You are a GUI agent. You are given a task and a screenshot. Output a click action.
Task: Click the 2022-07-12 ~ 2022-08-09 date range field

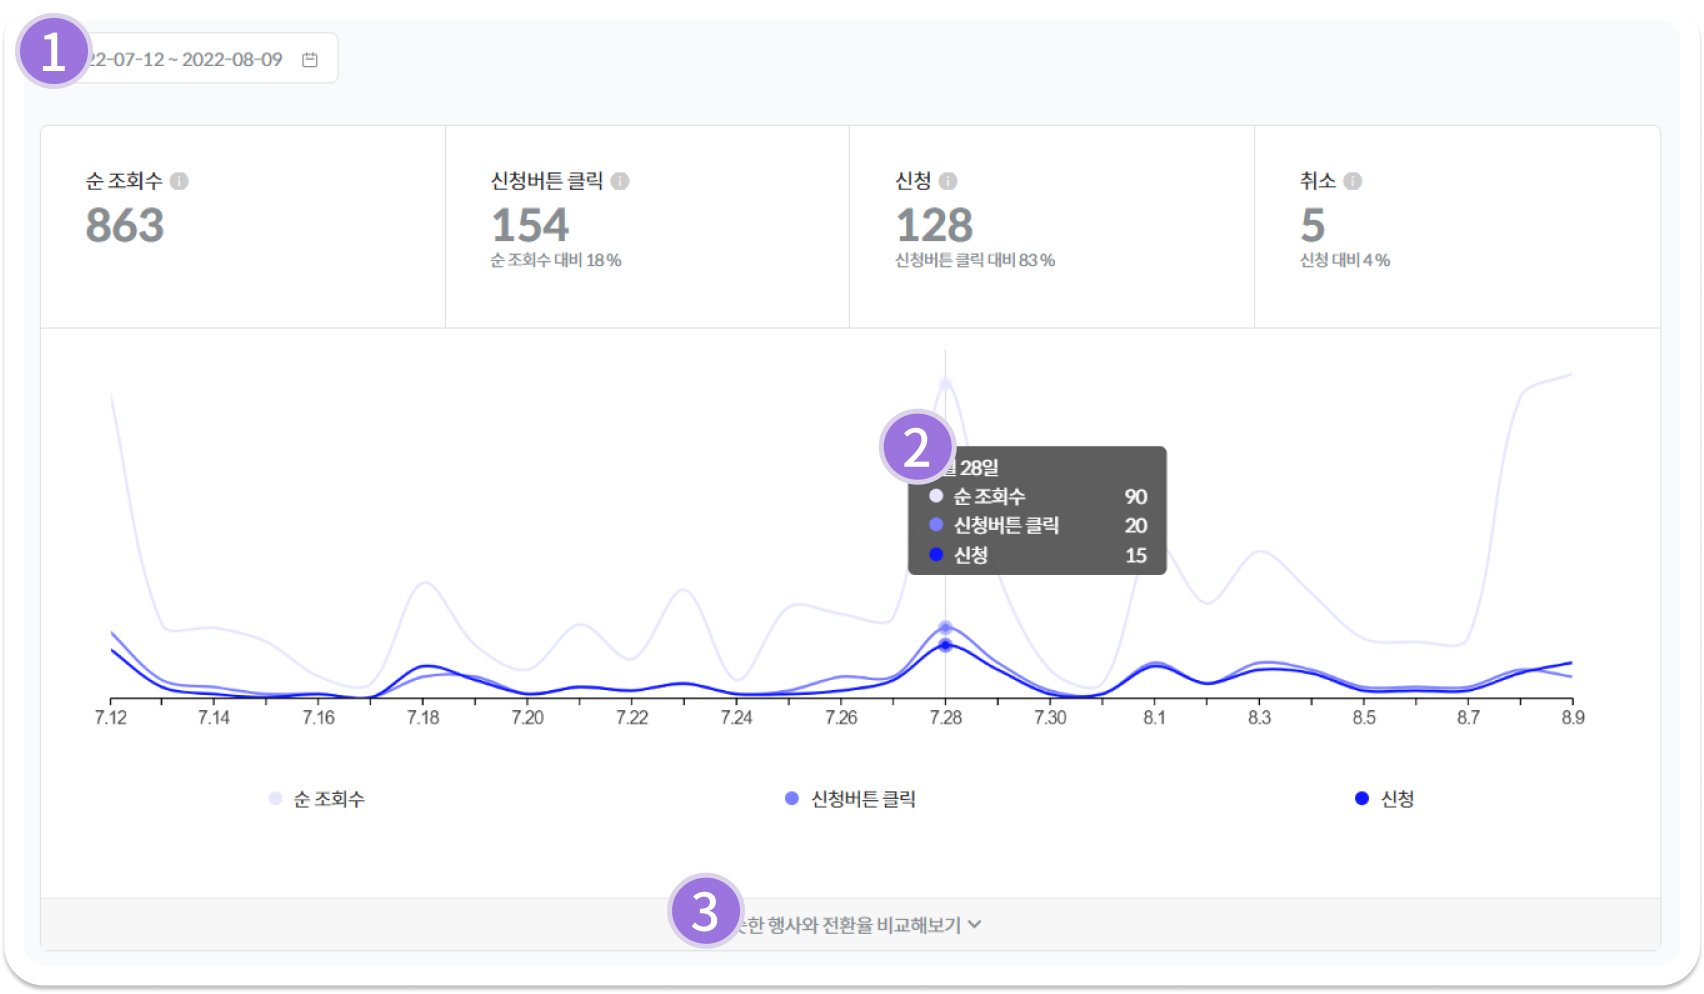click(x=188, y=59)
